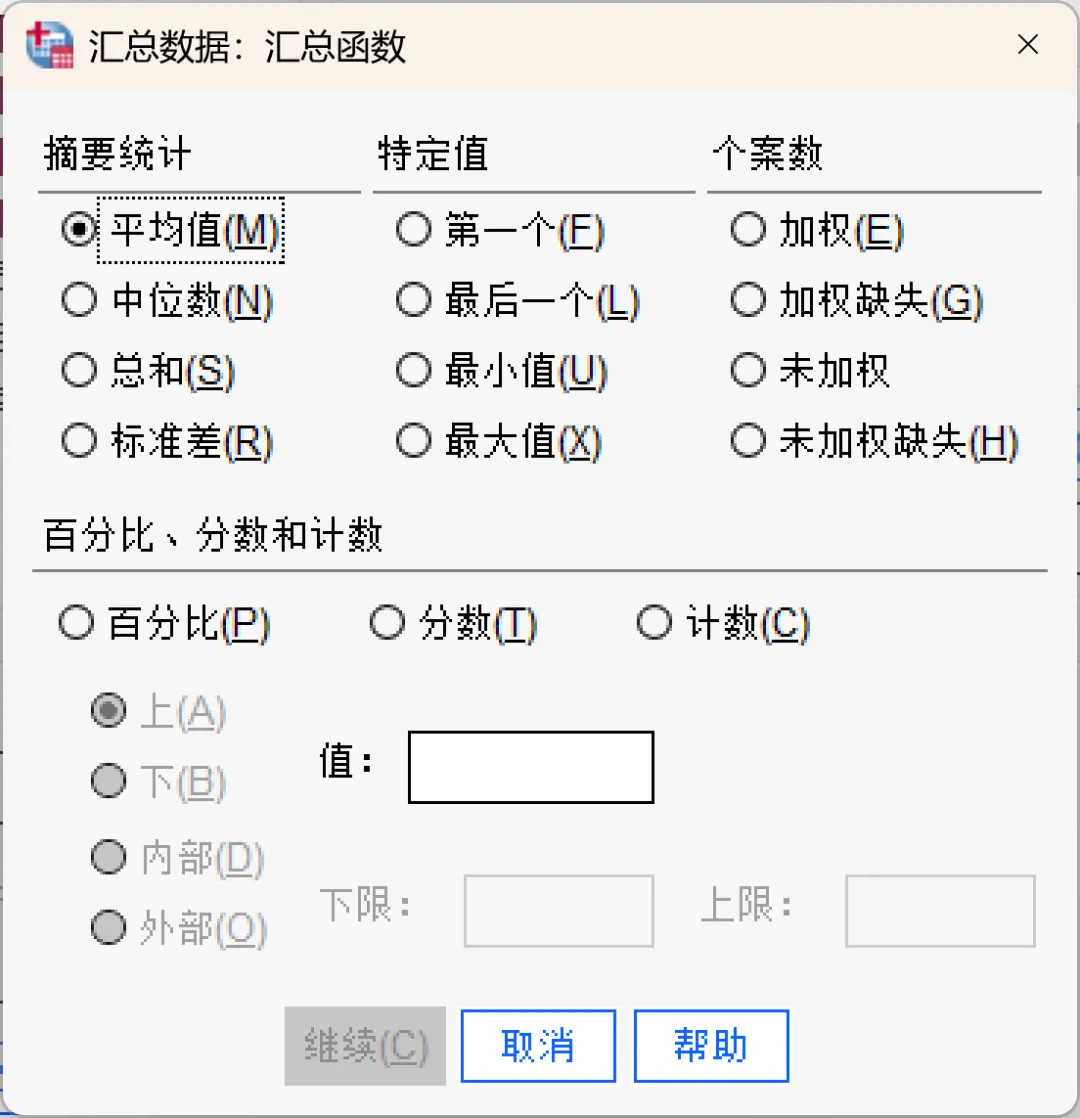Viewport: 1080px width, 1118px height.
Task: Click the 值 input field
Action: point(530,767)
